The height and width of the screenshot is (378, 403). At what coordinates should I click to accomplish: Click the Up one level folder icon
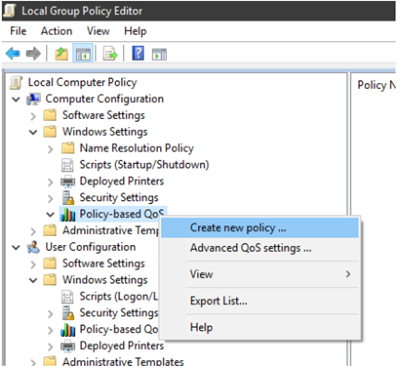coord(61,53)
